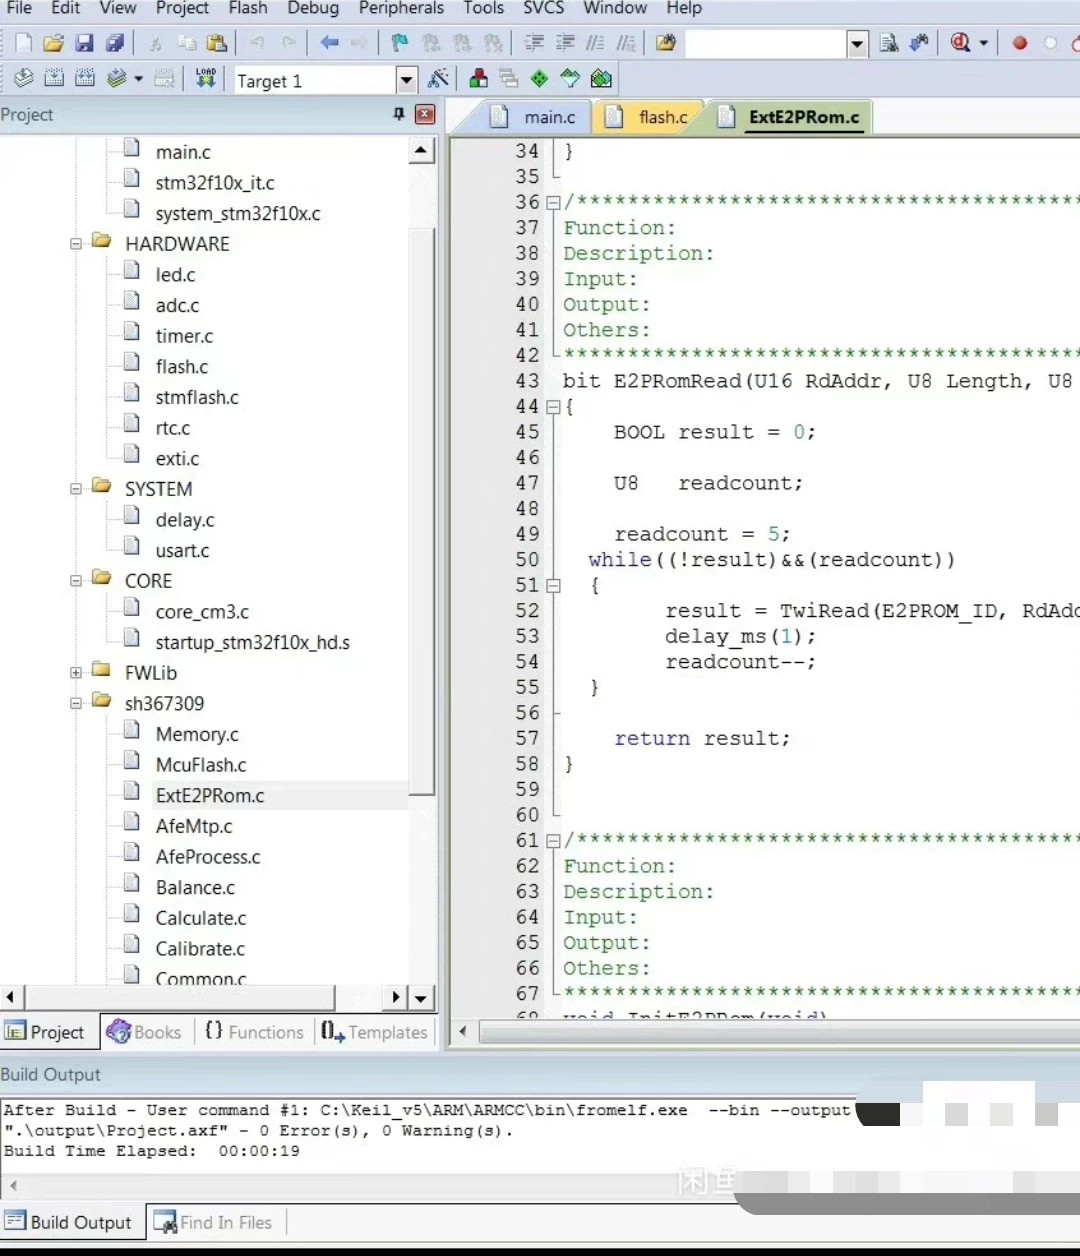Open the Peripherals menu
The width and height of the screenshot is (1080, 1256).
[x=401, y=8]
